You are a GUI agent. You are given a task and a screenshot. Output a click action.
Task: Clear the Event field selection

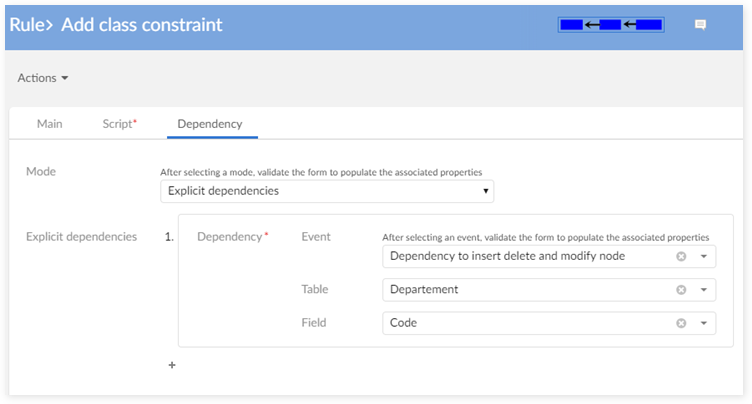point(681,257)
